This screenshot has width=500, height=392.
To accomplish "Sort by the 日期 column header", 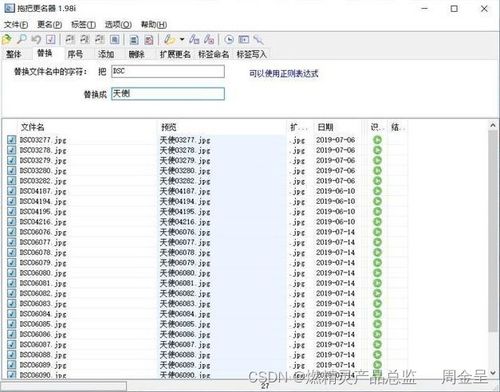I will click(x=337, y=127).
